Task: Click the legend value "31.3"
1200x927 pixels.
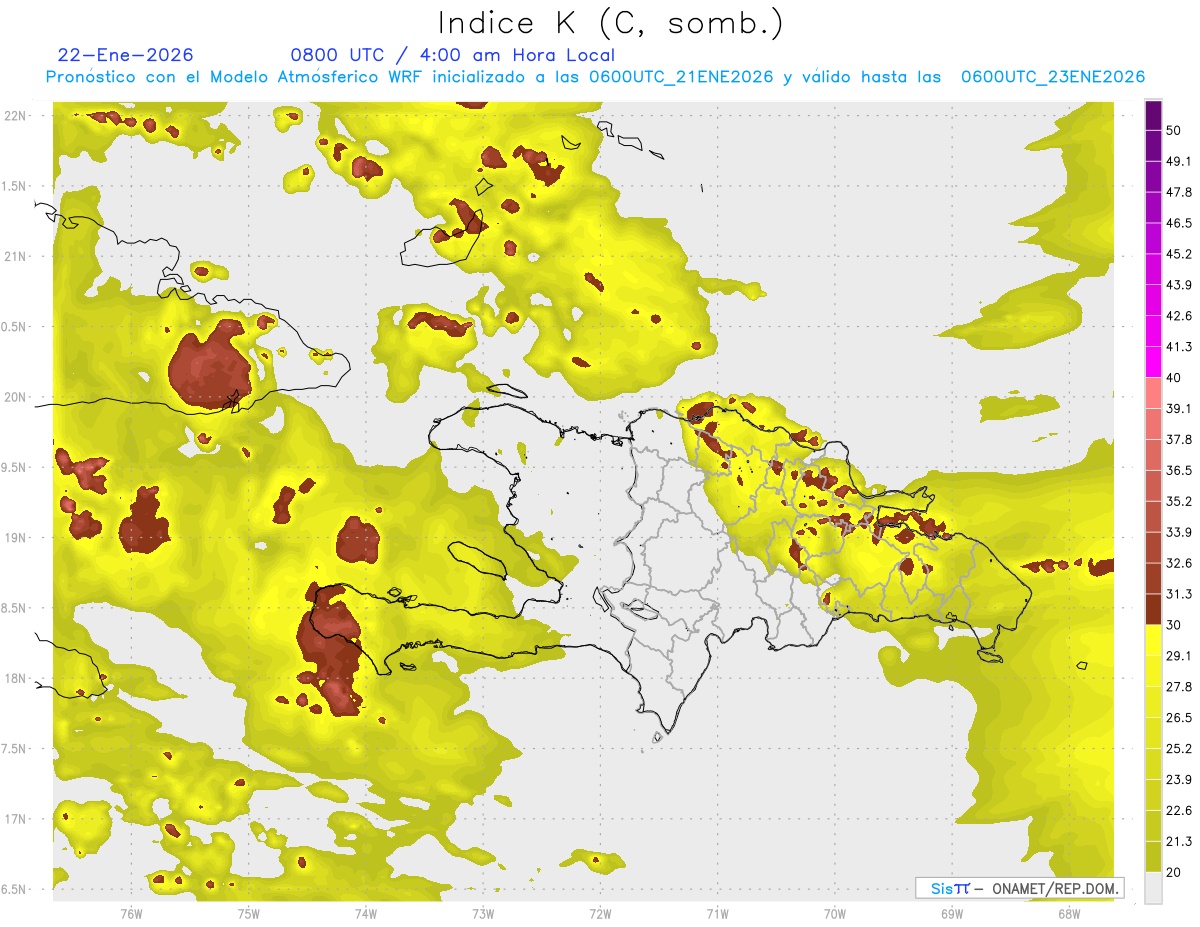Action: coord(1179,594)
